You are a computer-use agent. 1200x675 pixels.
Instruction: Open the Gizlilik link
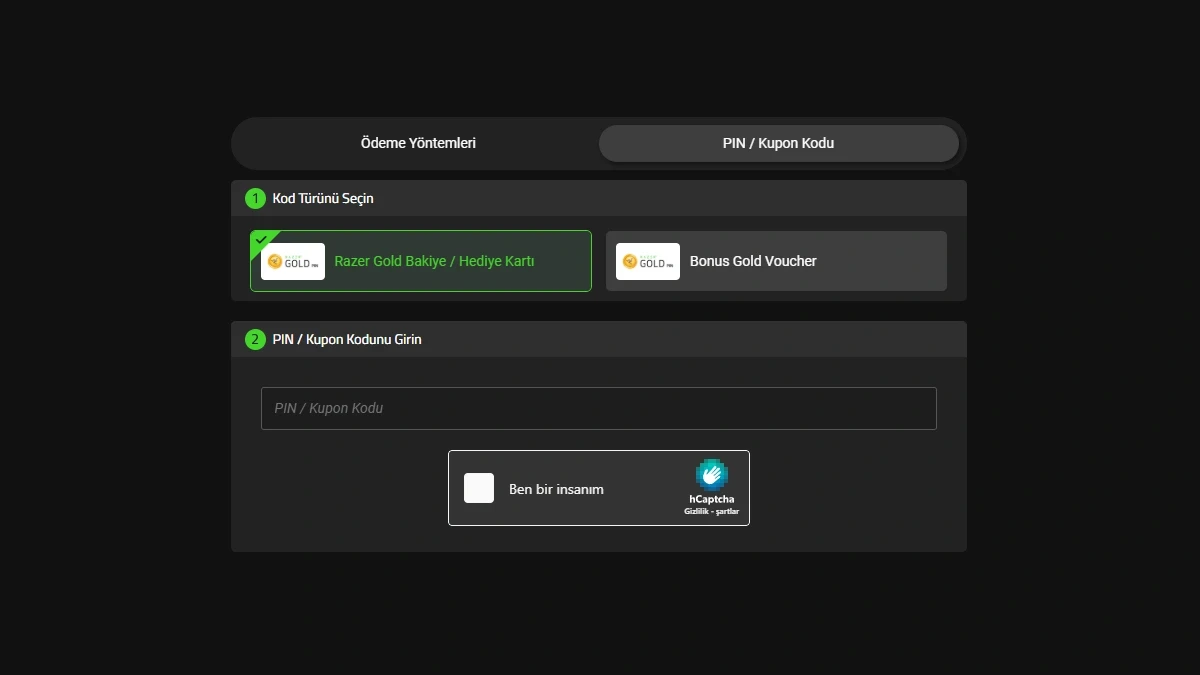pos(695,511)
